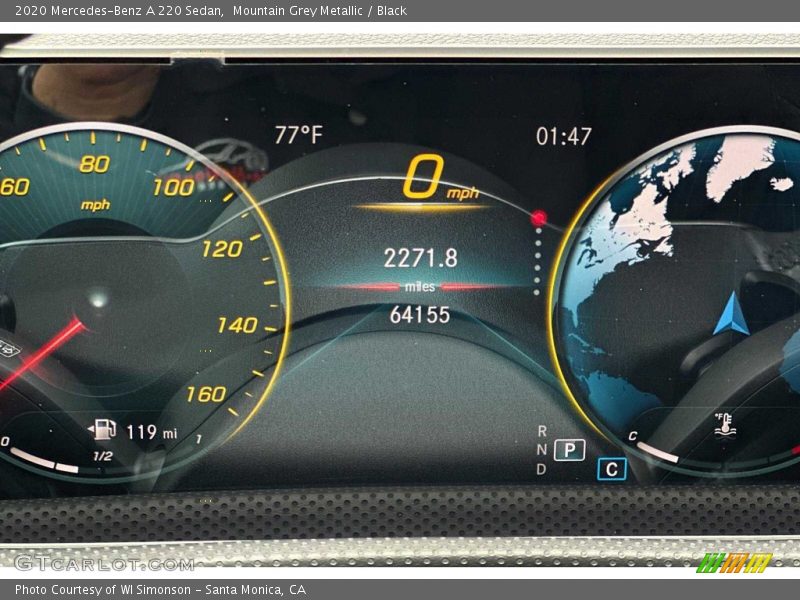Tap the fuel pump icon
This screenshot has width=800, height=600.
click(102, 430)
